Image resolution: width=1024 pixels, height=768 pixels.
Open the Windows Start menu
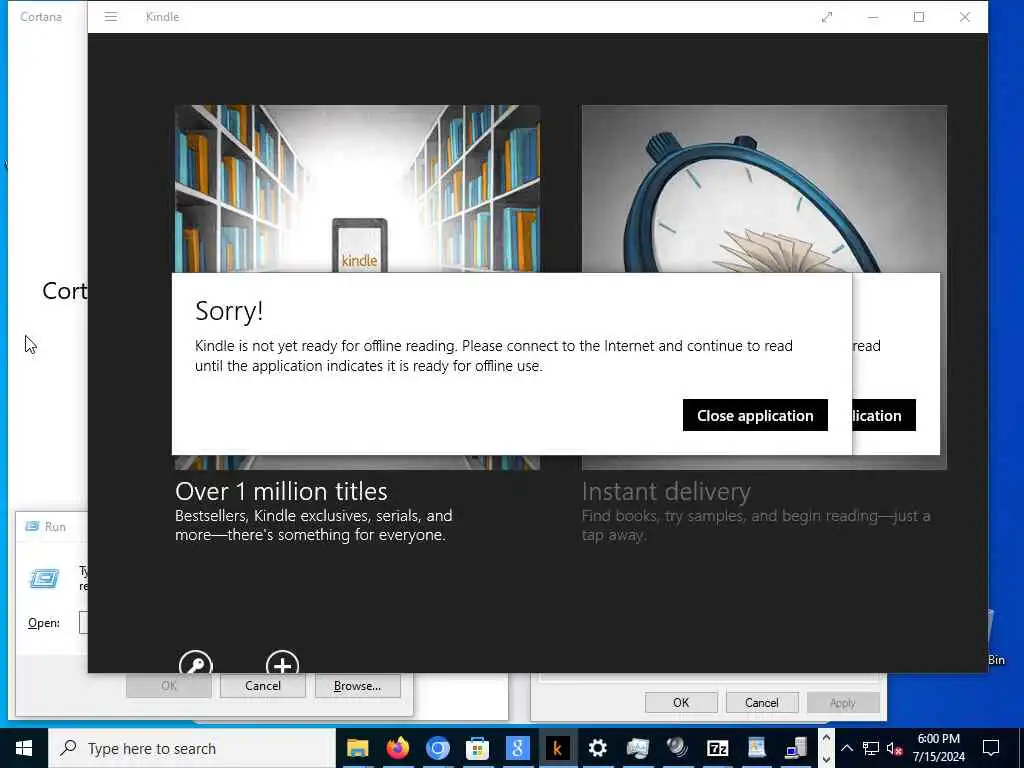(x=24, y=748)
